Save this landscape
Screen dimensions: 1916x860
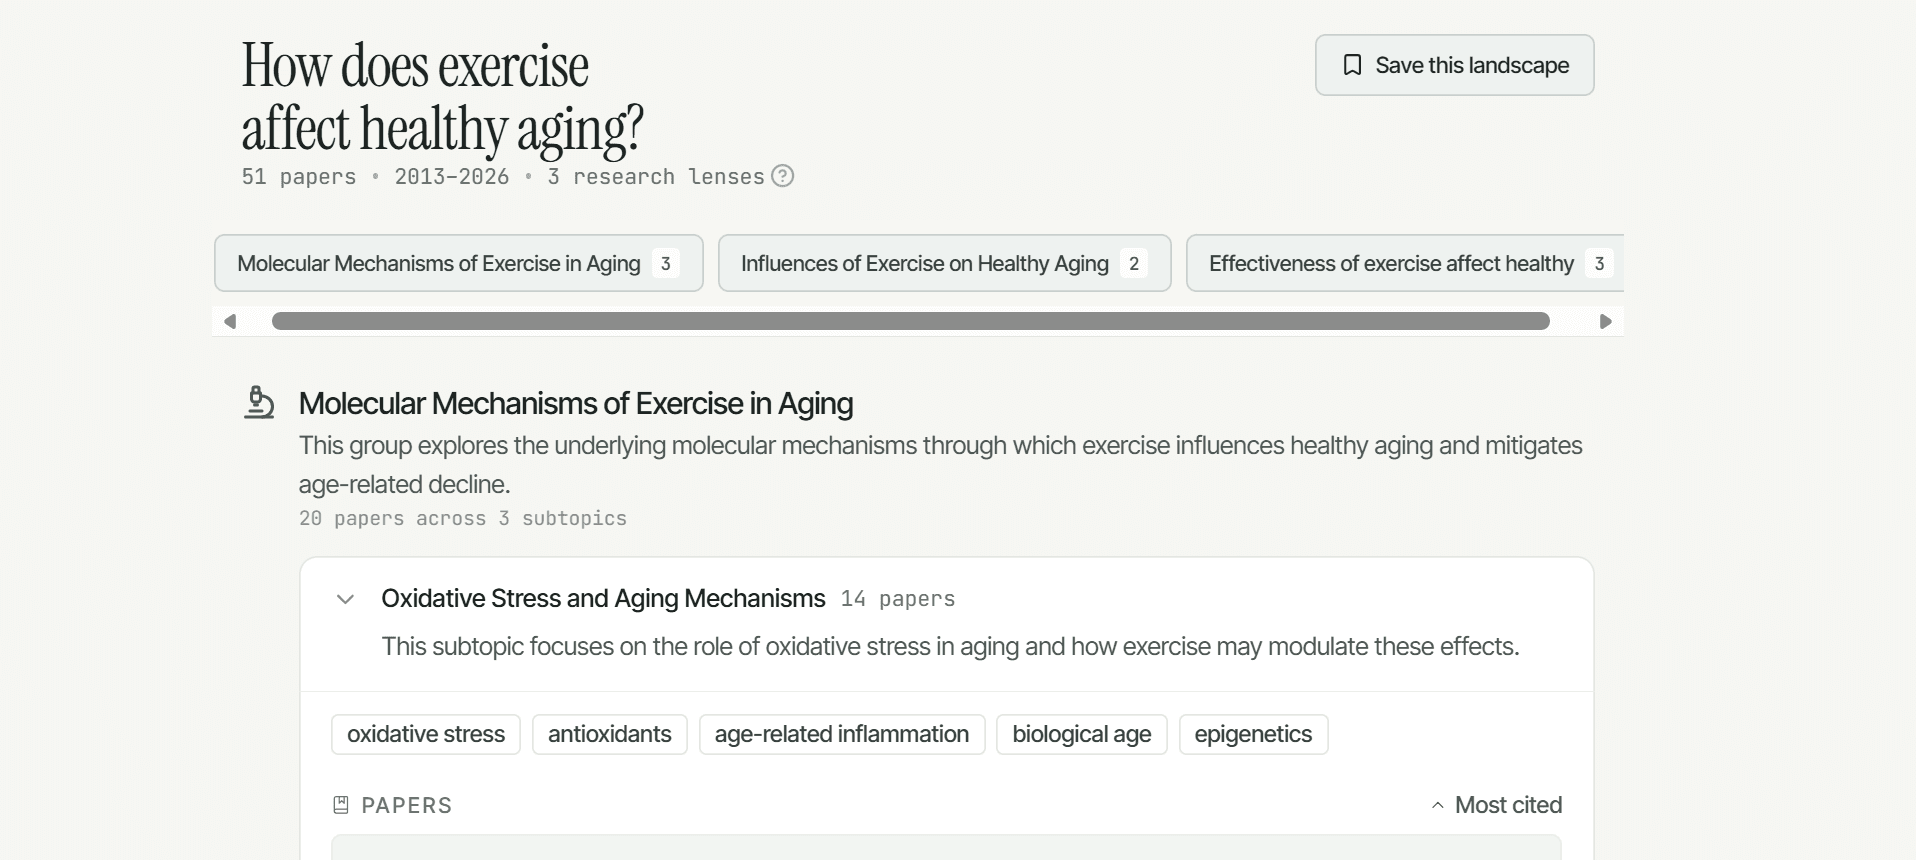tap(1455, 65)
